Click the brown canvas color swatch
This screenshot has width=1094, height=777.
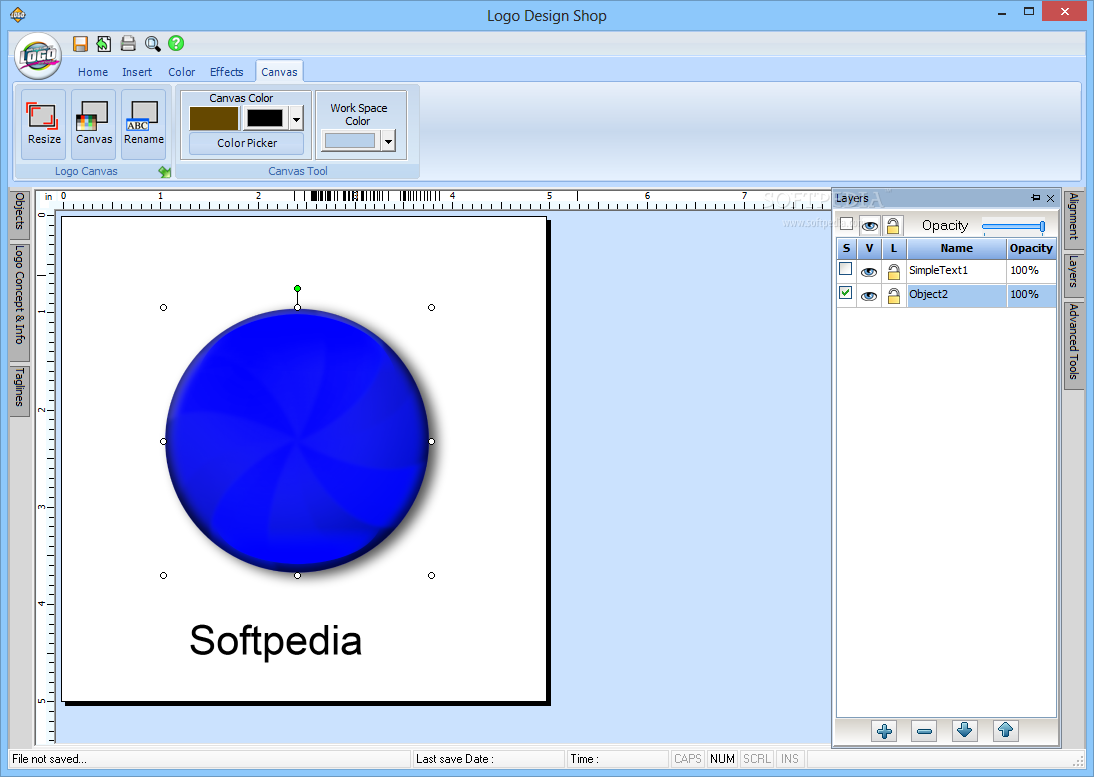tap(214, 119)
